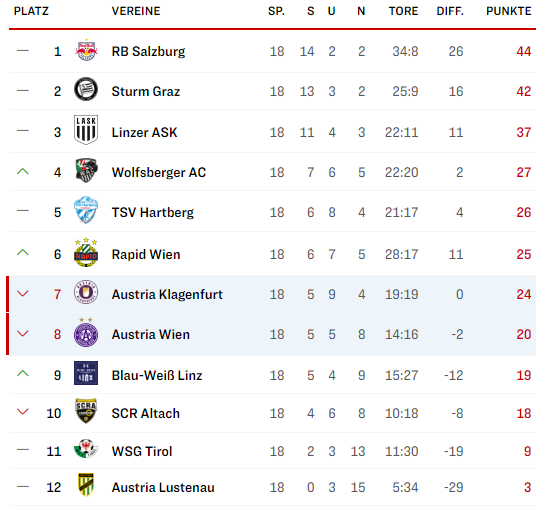Click the Blau-Weiß Linz square logo
The width and height of the screenshot is (549, 507).
(86, 373)
